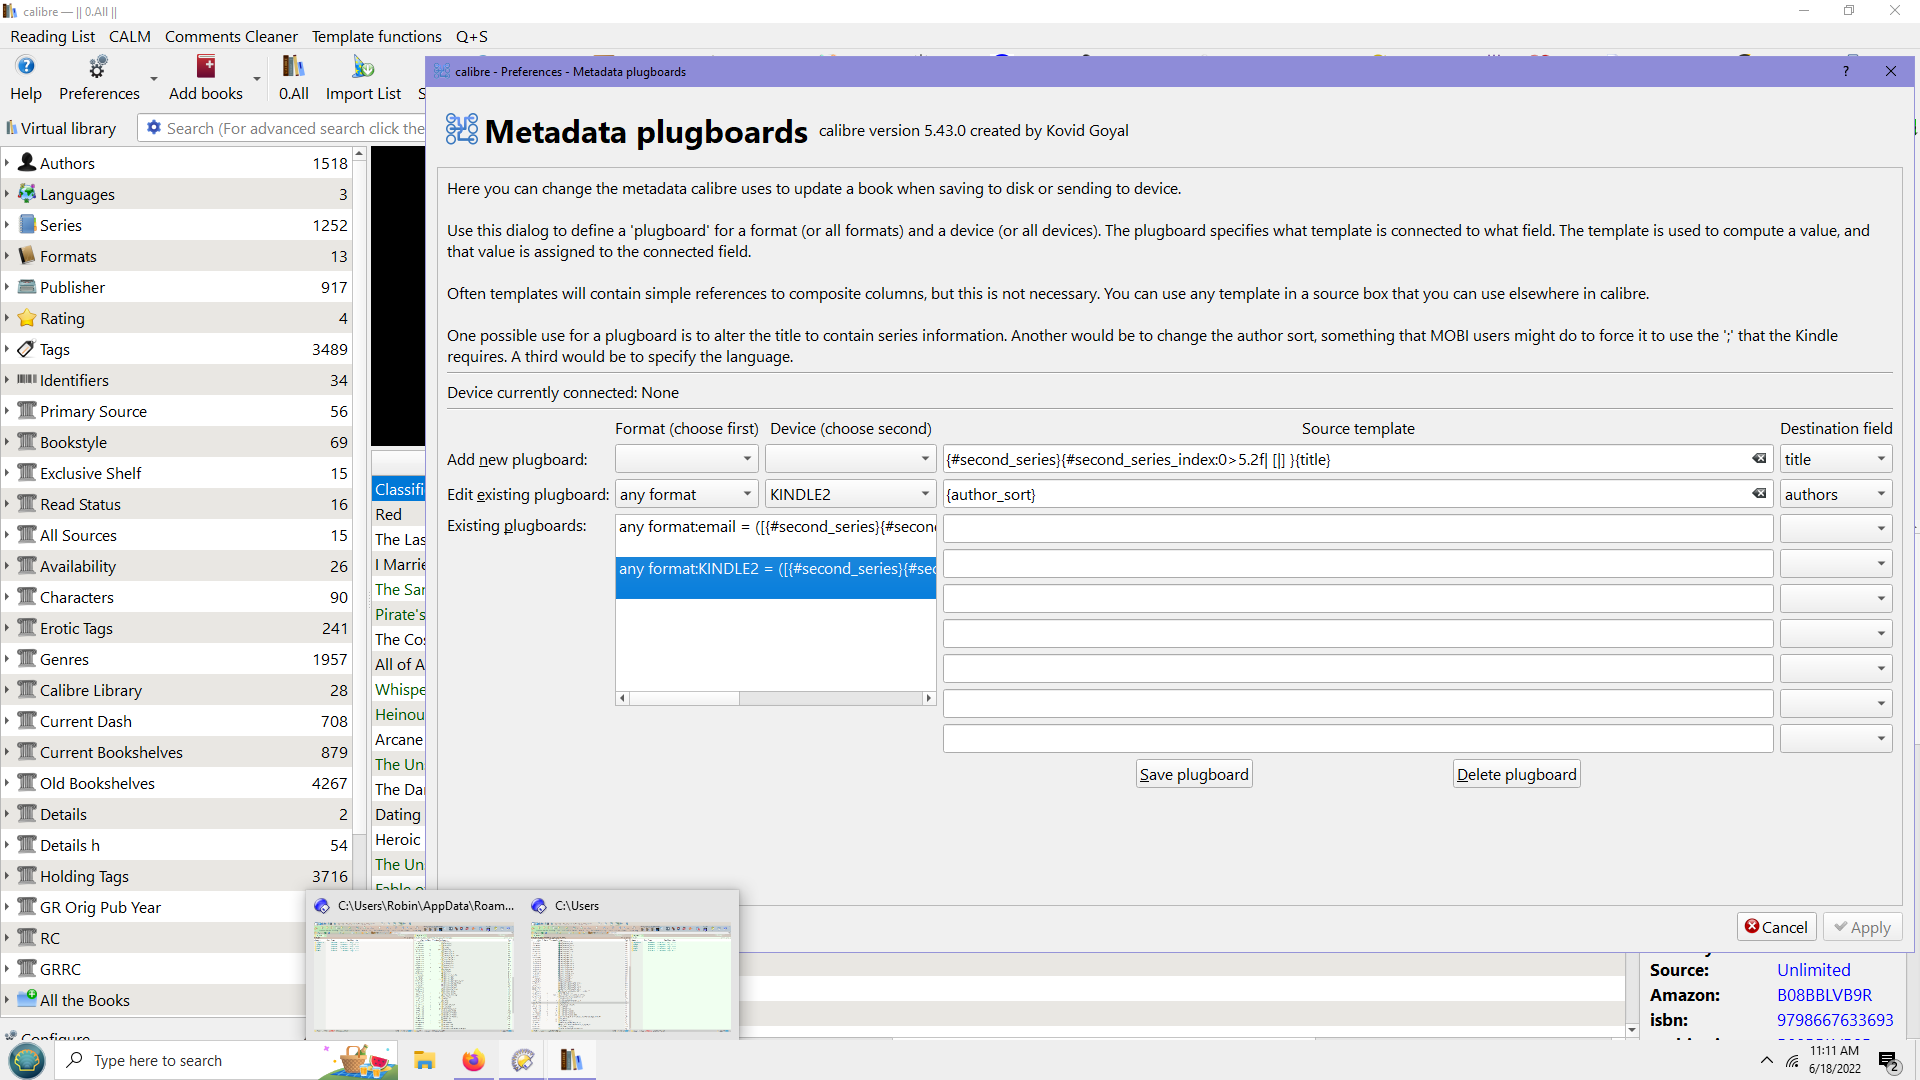The width and height of the screenshot is (1920, 1080).
Task: Select the Current Bookshelves tree item
Action: (x=176, y=752)
